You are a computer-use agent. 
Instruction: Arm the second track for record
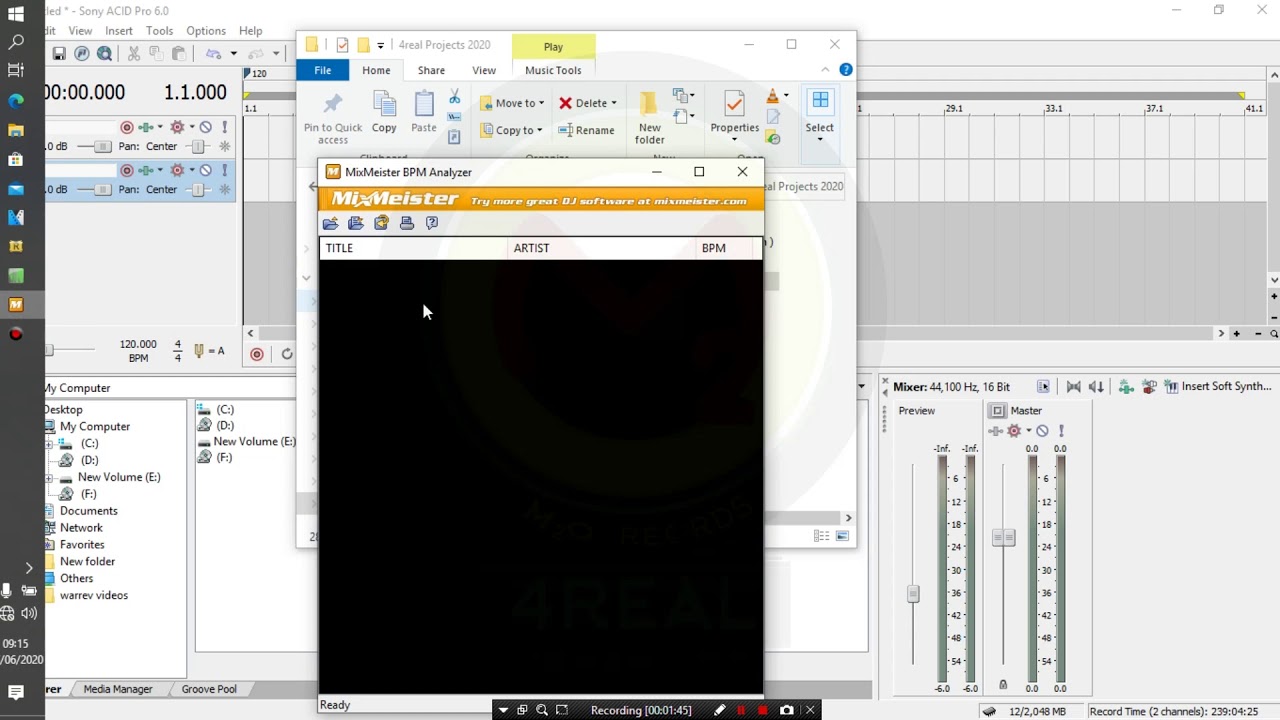(x=127, y=170)
